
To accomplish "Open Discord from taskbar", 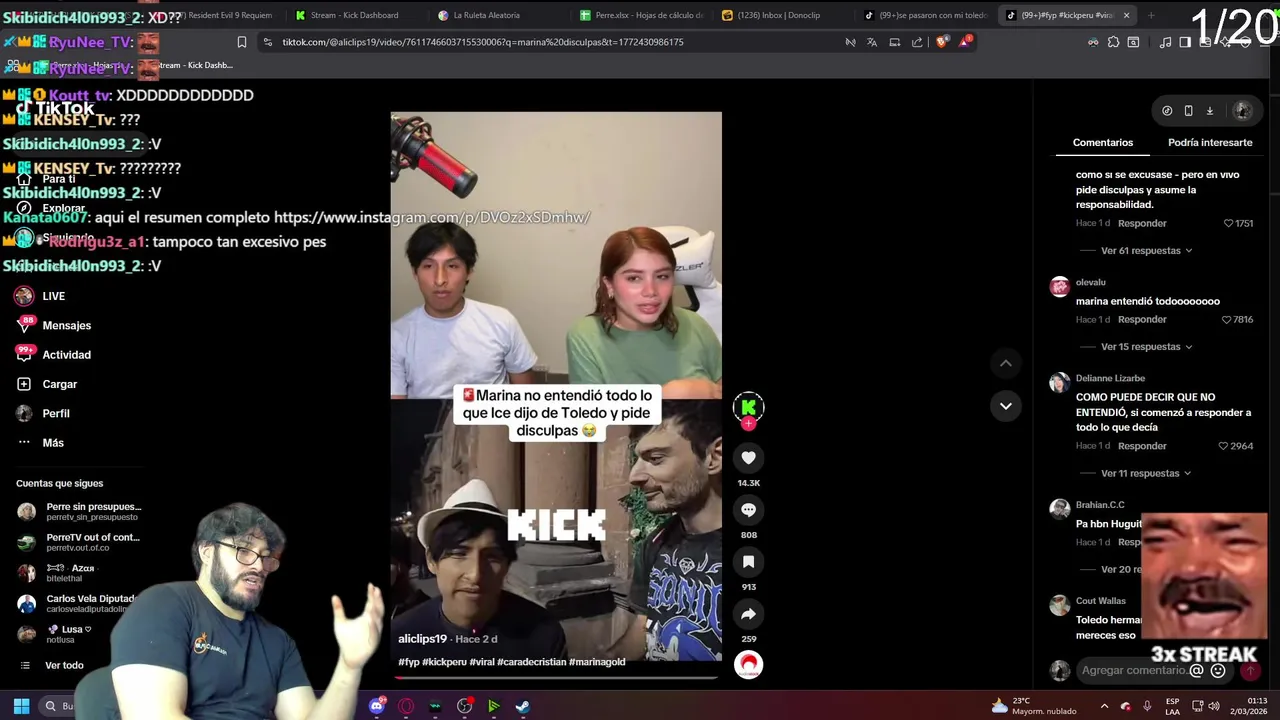I will [377, 706].
